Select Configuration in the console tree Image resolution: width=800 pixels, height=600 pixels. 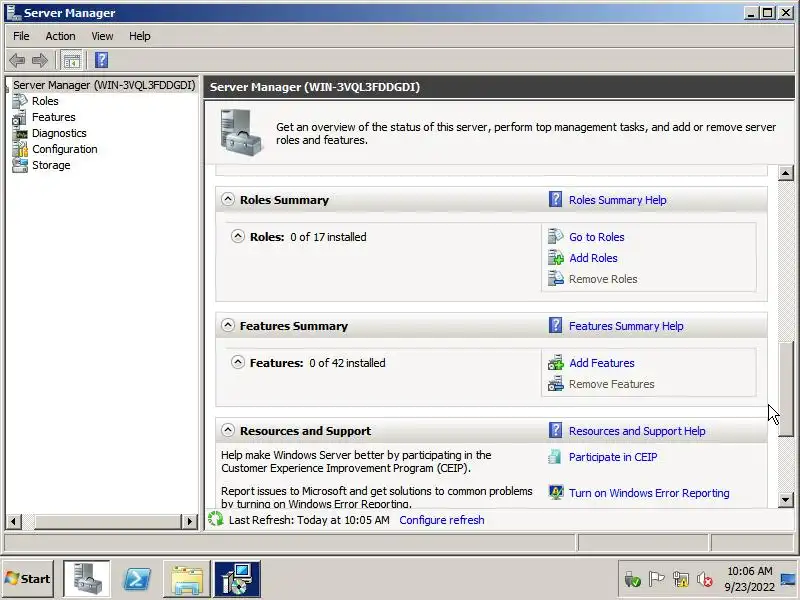pos(65,149)
